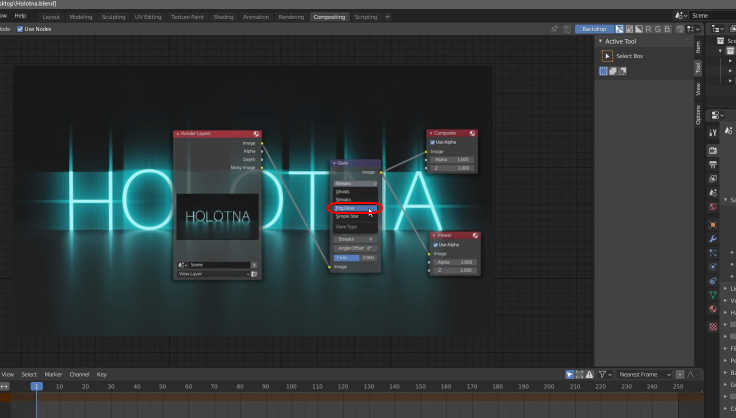The height and width of the screenshot is (418, 736).
Task: Open the View Layer dropdown in Render Layers node
Action: 214,274
